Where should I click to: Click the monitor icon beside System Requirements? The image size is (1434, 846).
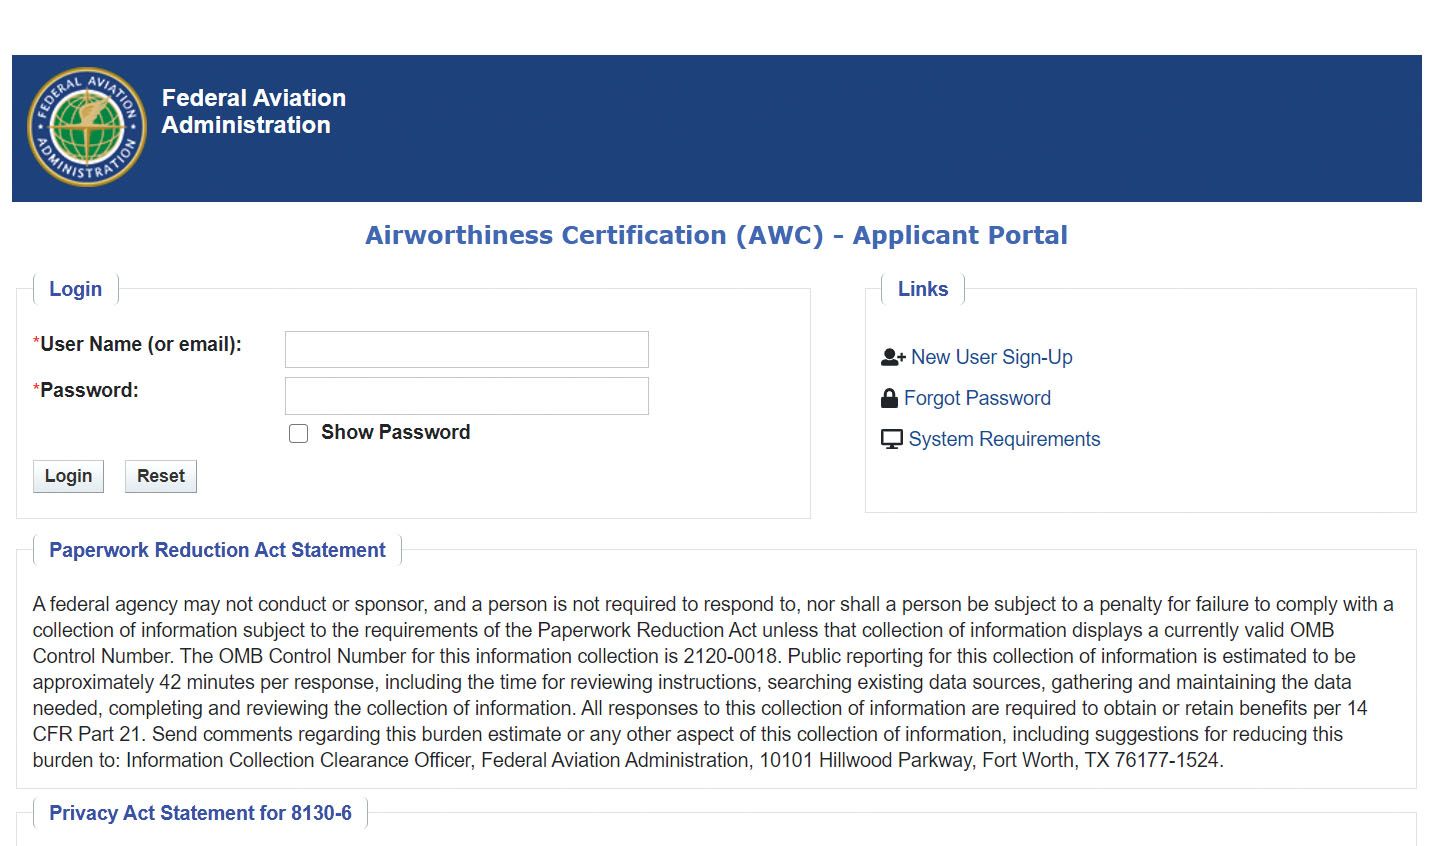pos(891,439)
